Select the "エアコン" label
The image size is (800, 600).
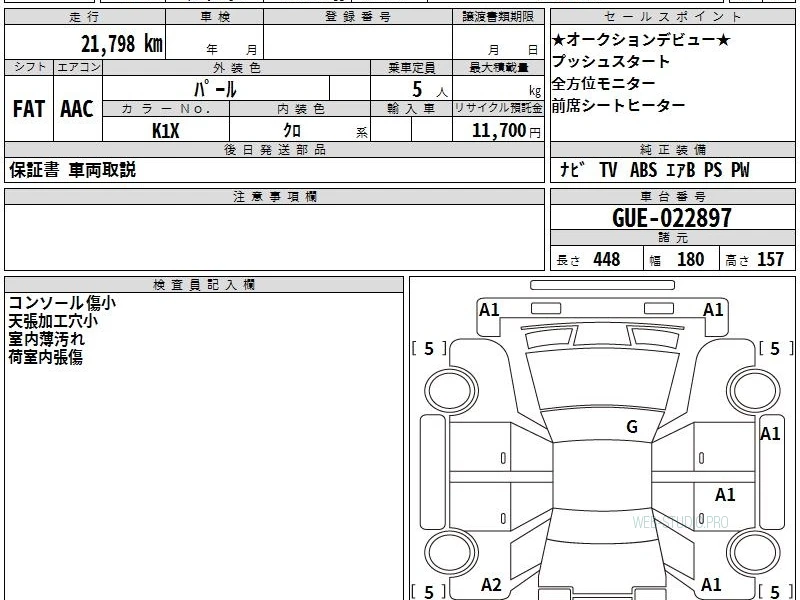coord(78,67)
